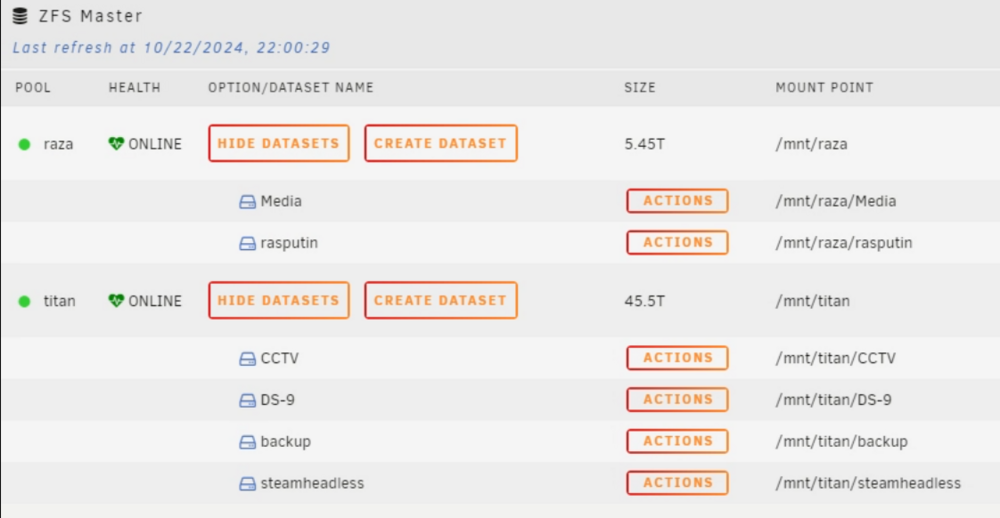Select the raza pool name
Image resolution: width=1000 pixels, height=518 pixels.
(x=59, y=144)
